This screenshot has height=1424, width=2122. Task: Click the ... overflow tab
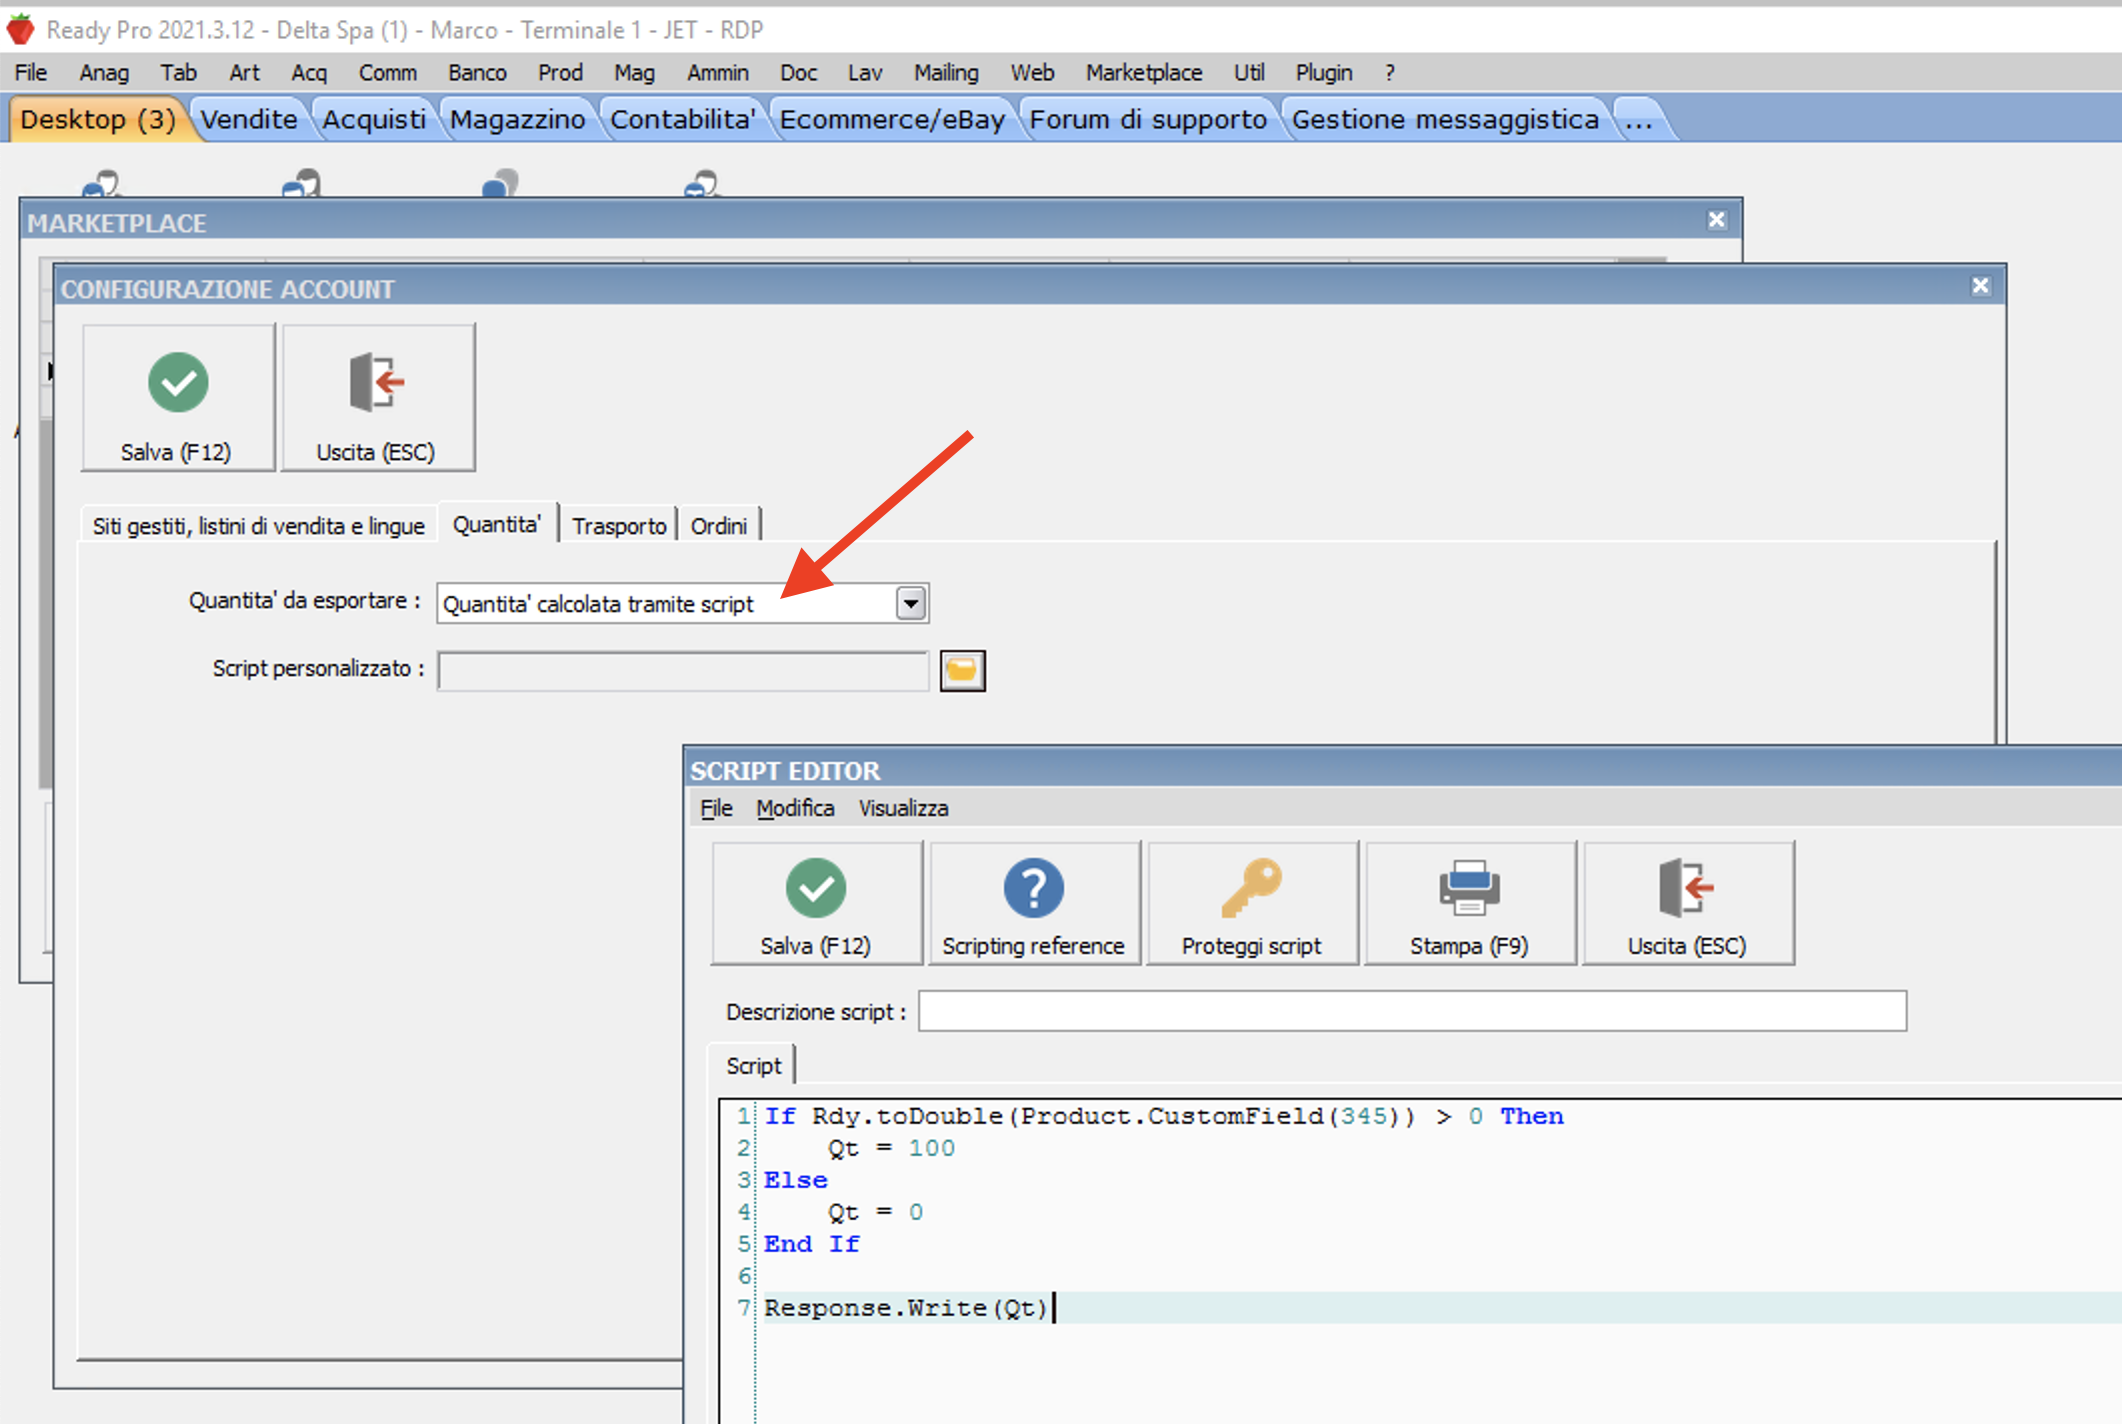[x=1639, y=120]
